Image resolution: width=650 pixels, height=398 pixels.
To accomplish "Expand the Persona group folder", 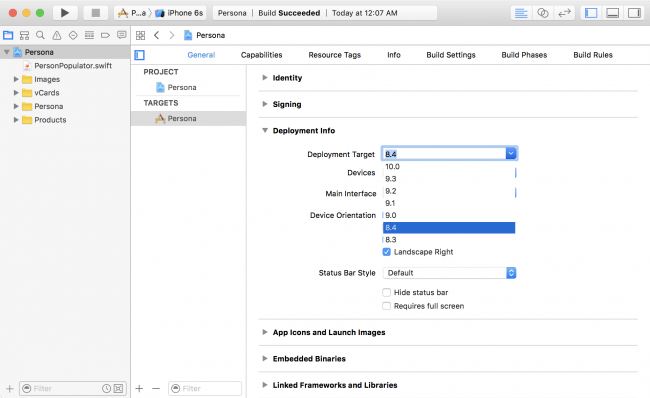I will (16, 106).
